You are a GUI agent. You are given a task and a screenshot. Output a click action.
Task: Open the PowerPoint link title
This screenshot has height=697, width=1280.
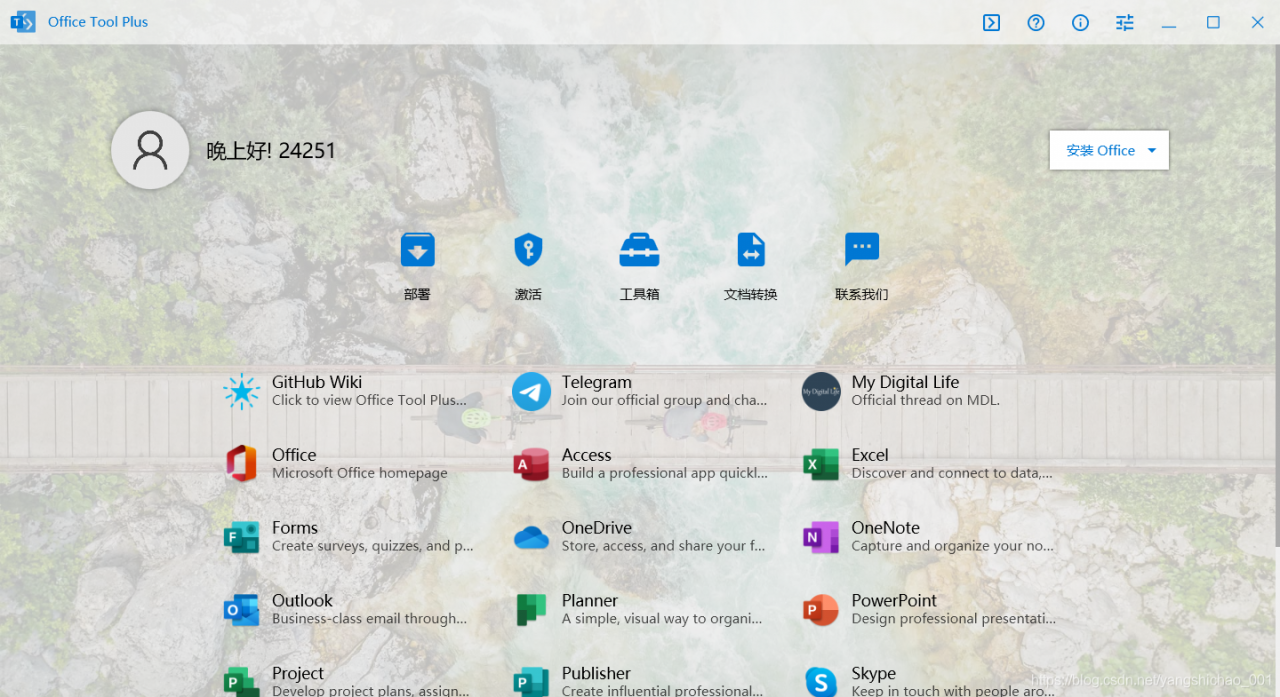click(894, 601)
